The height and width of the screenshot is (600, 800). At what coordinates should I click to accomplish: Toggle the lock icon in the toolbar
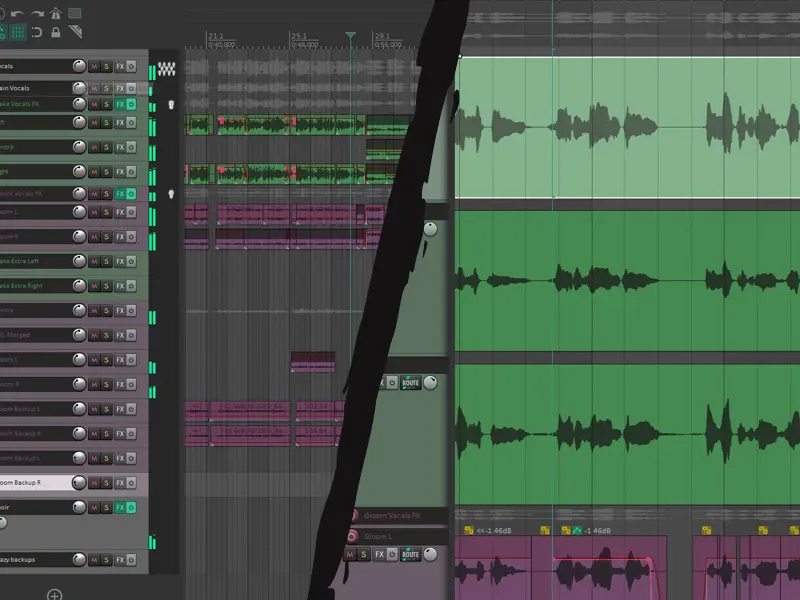(56, 32)
